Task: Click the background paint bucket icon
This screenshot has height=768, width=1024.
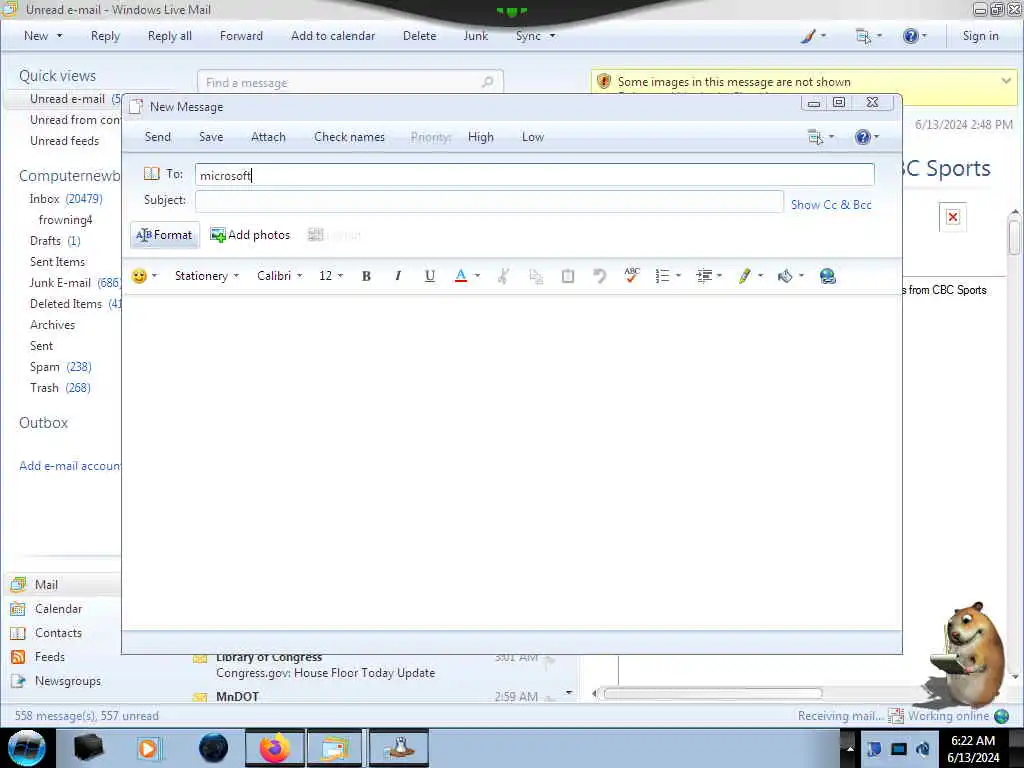Action: click(x=785, y=276)
